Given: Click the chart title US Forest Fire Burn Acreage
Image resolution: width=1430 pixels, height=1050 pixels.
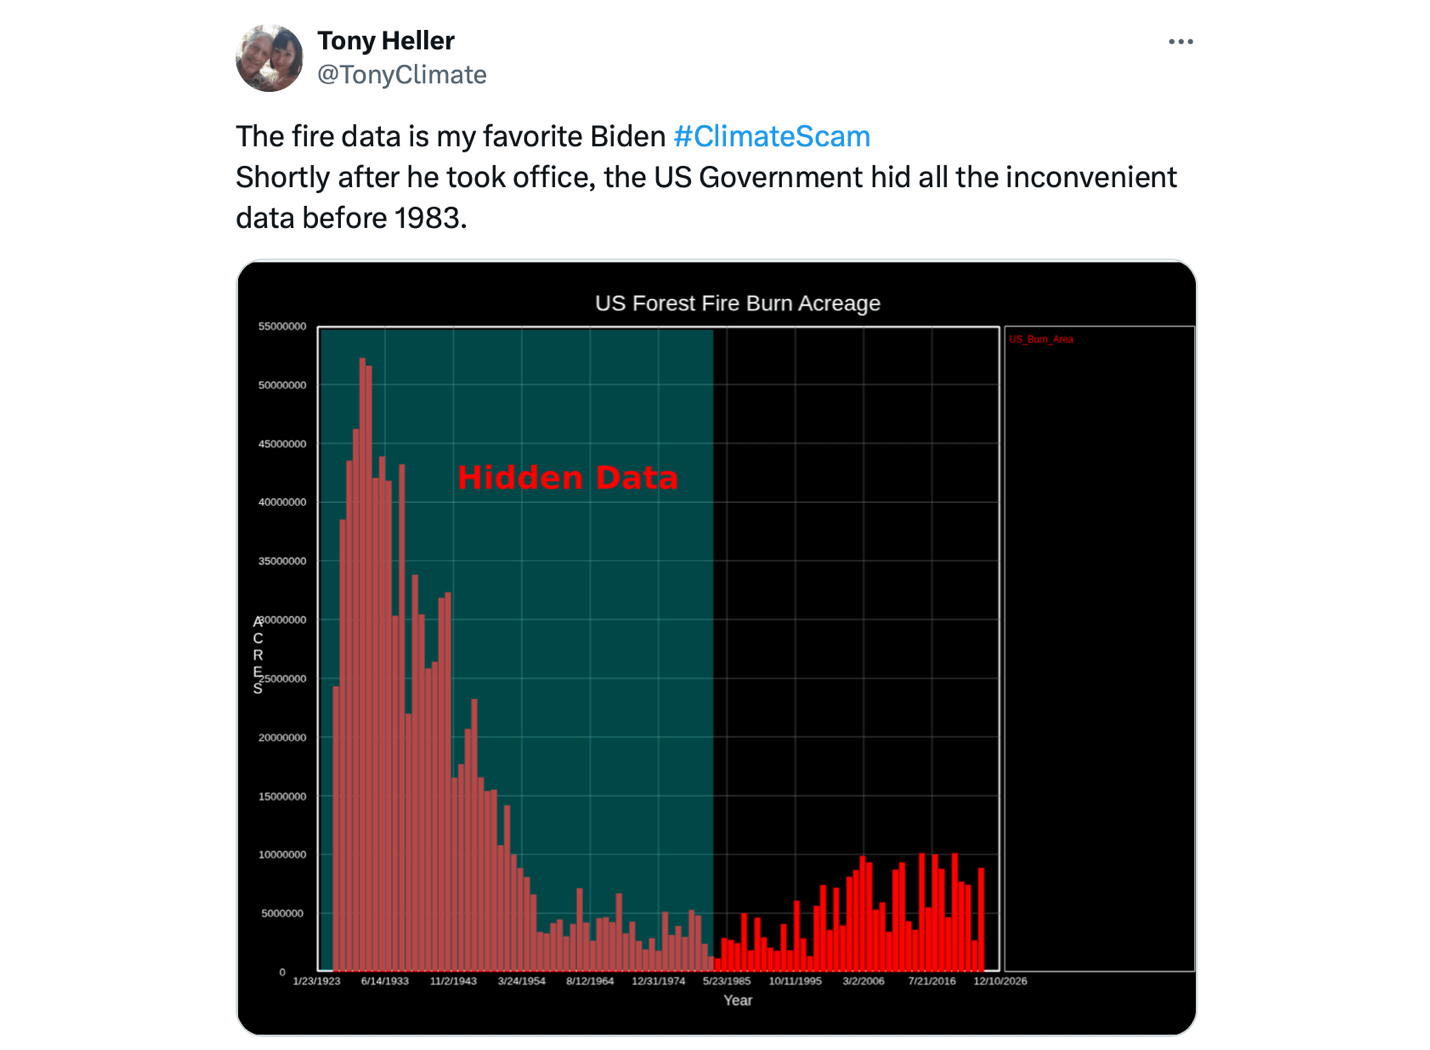Looking at the screenshot, I should click(x=738, y=303).
